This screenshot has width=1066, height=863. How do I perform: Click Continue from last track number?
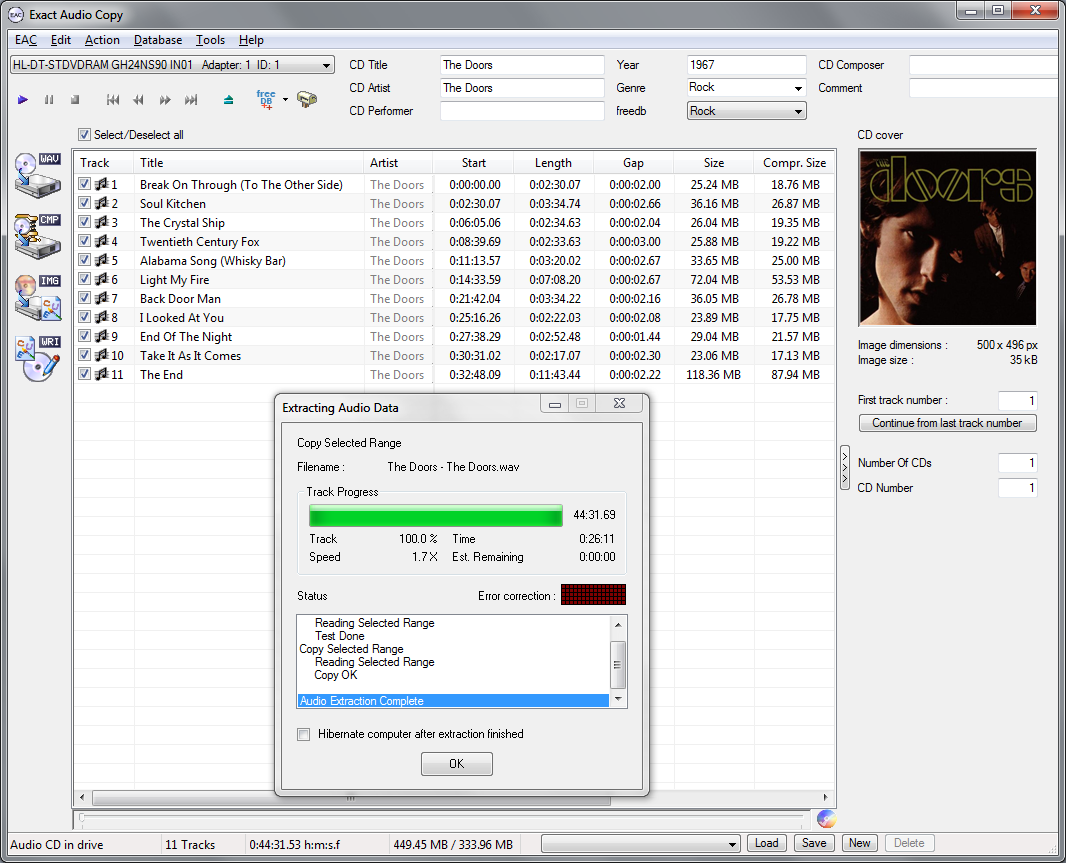click(x=947, y=423)
